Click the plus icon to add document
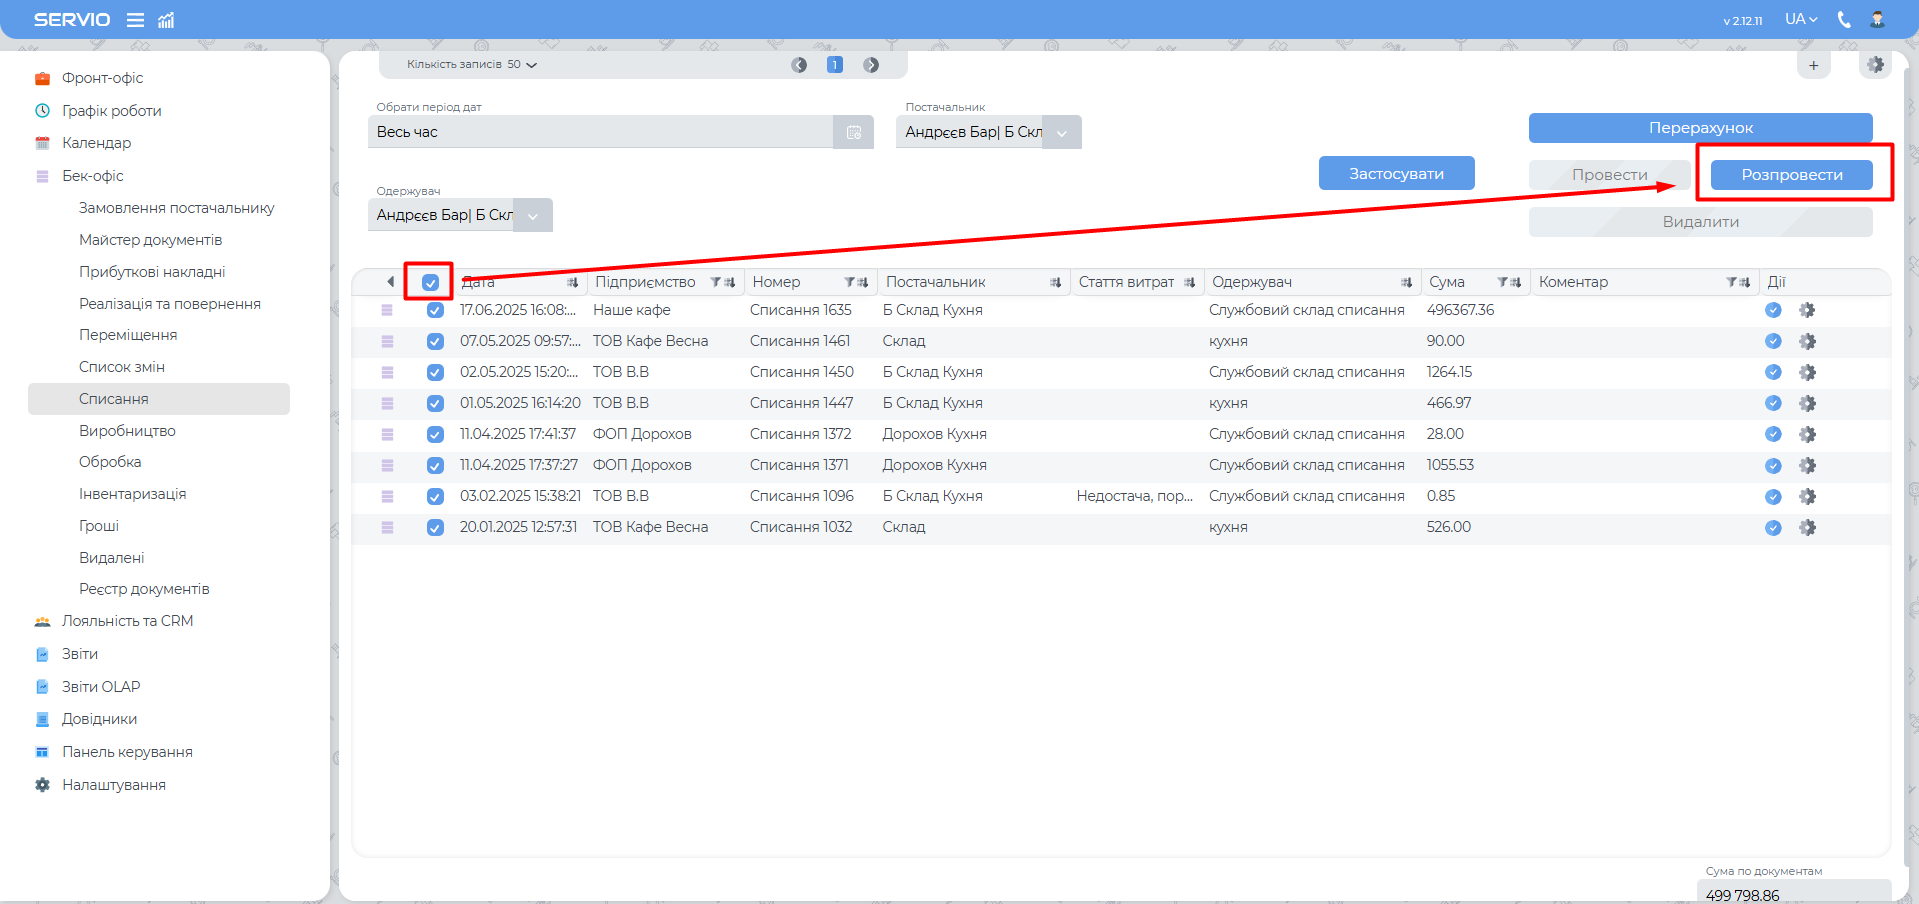 click(1813, 65)
